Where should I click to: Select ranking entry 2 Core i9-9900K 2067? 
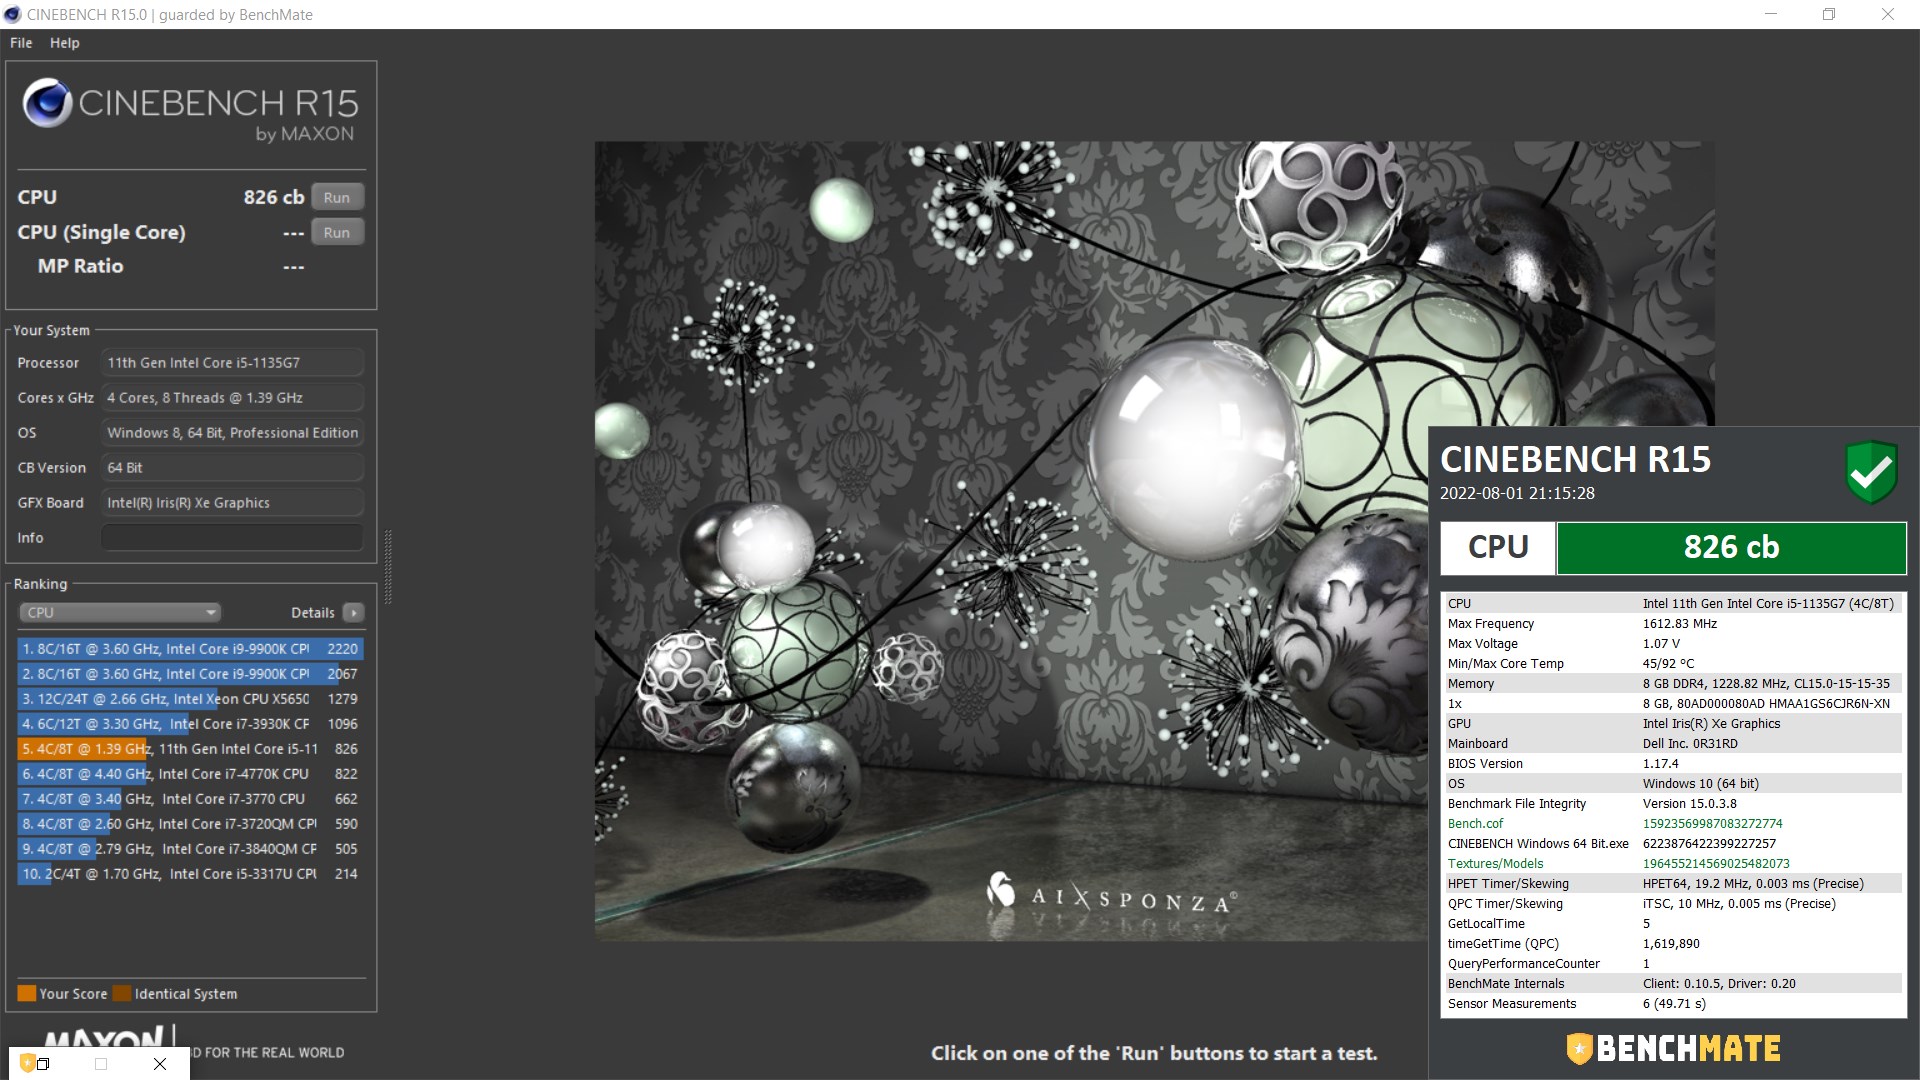[x=190, y=673]
